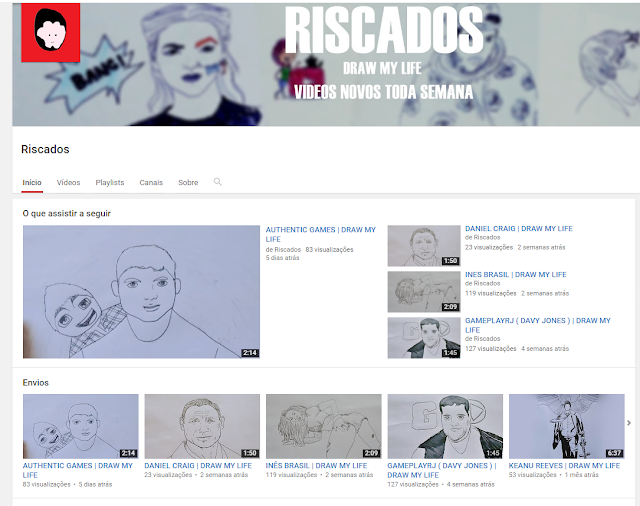This screenshot has height=506, width=640.
Task: Click '53 visualizações' under Keanu Reeves video
Action: [x=533, y=475]
